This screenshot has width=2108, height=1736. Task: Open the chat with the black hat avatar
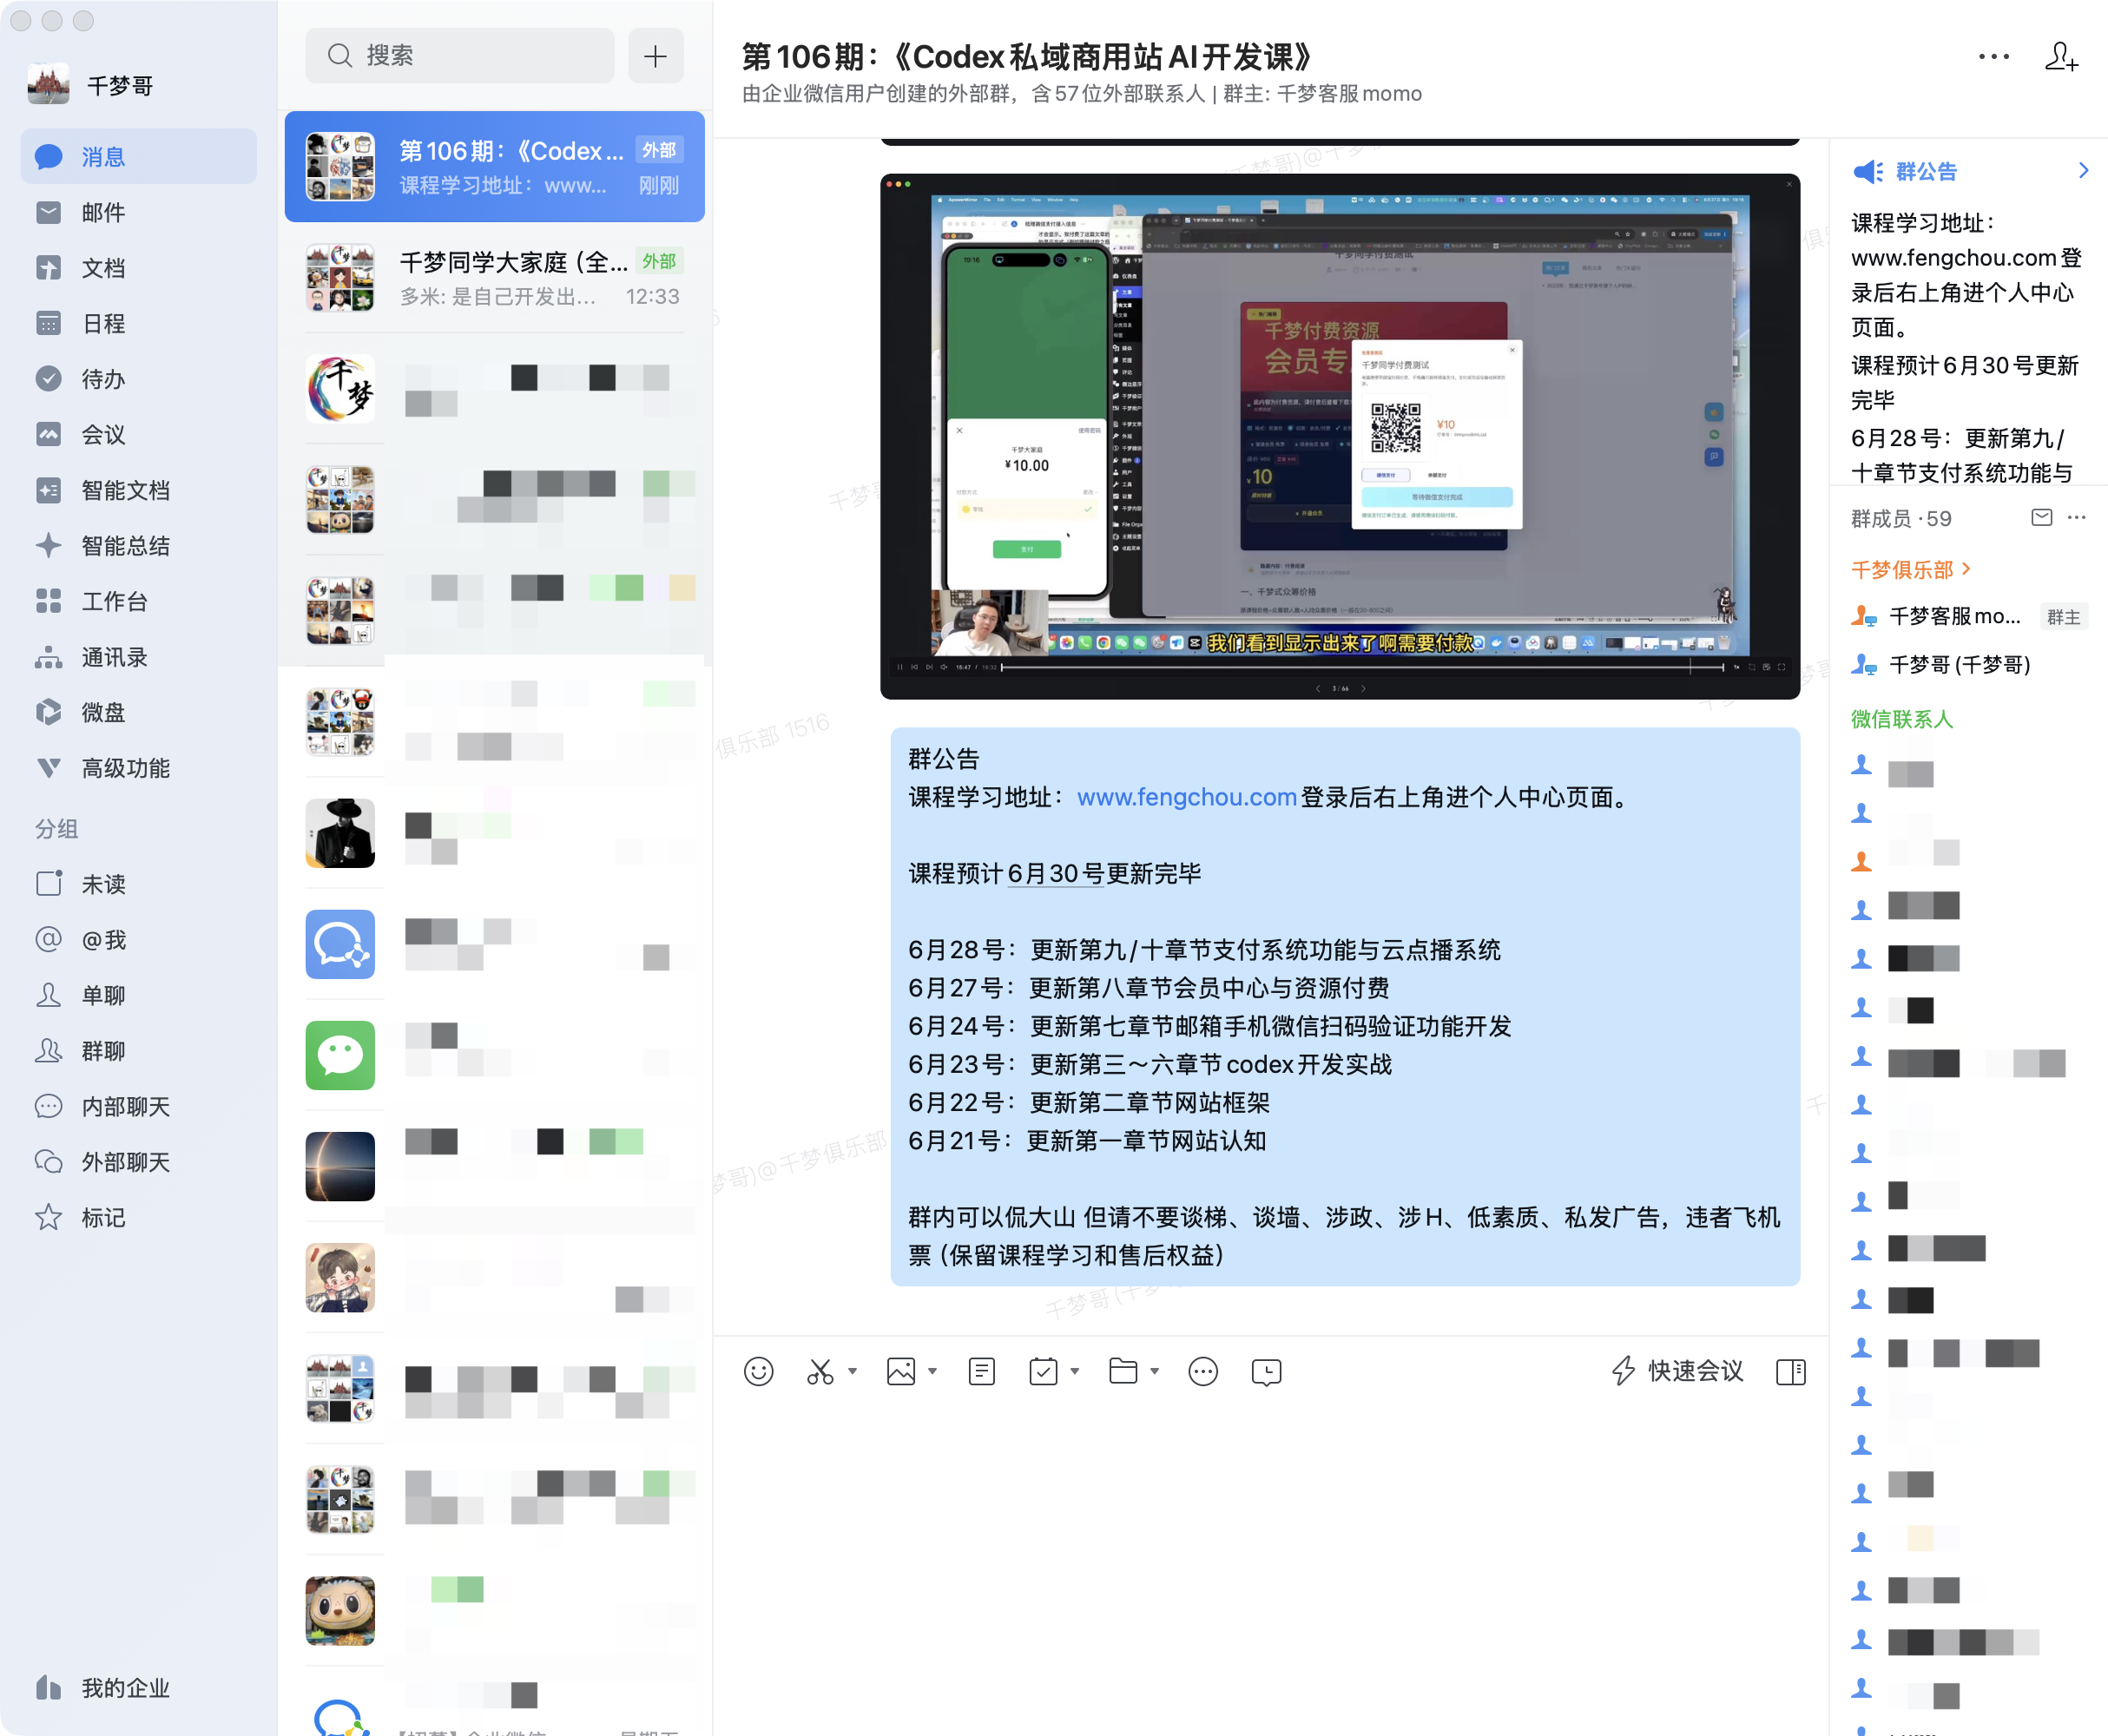coord(494,833)
